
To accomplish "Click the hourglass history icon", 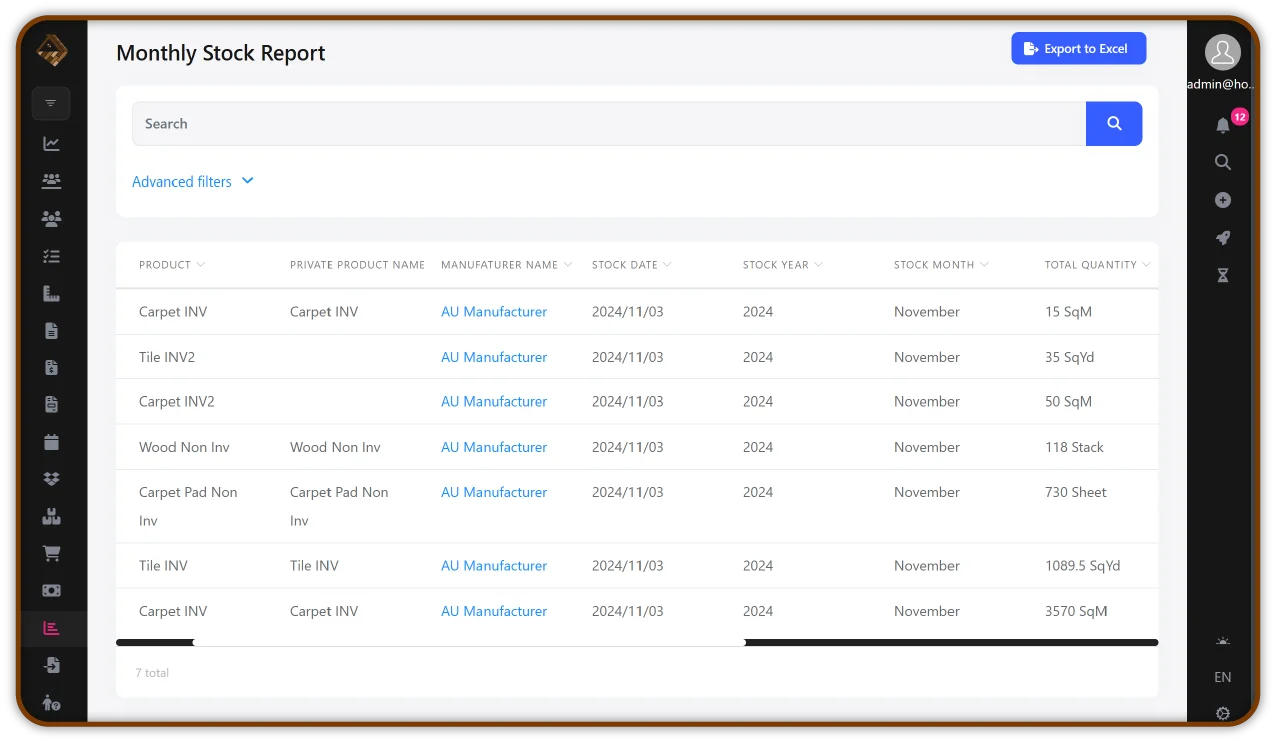I will coord(1222,275).
